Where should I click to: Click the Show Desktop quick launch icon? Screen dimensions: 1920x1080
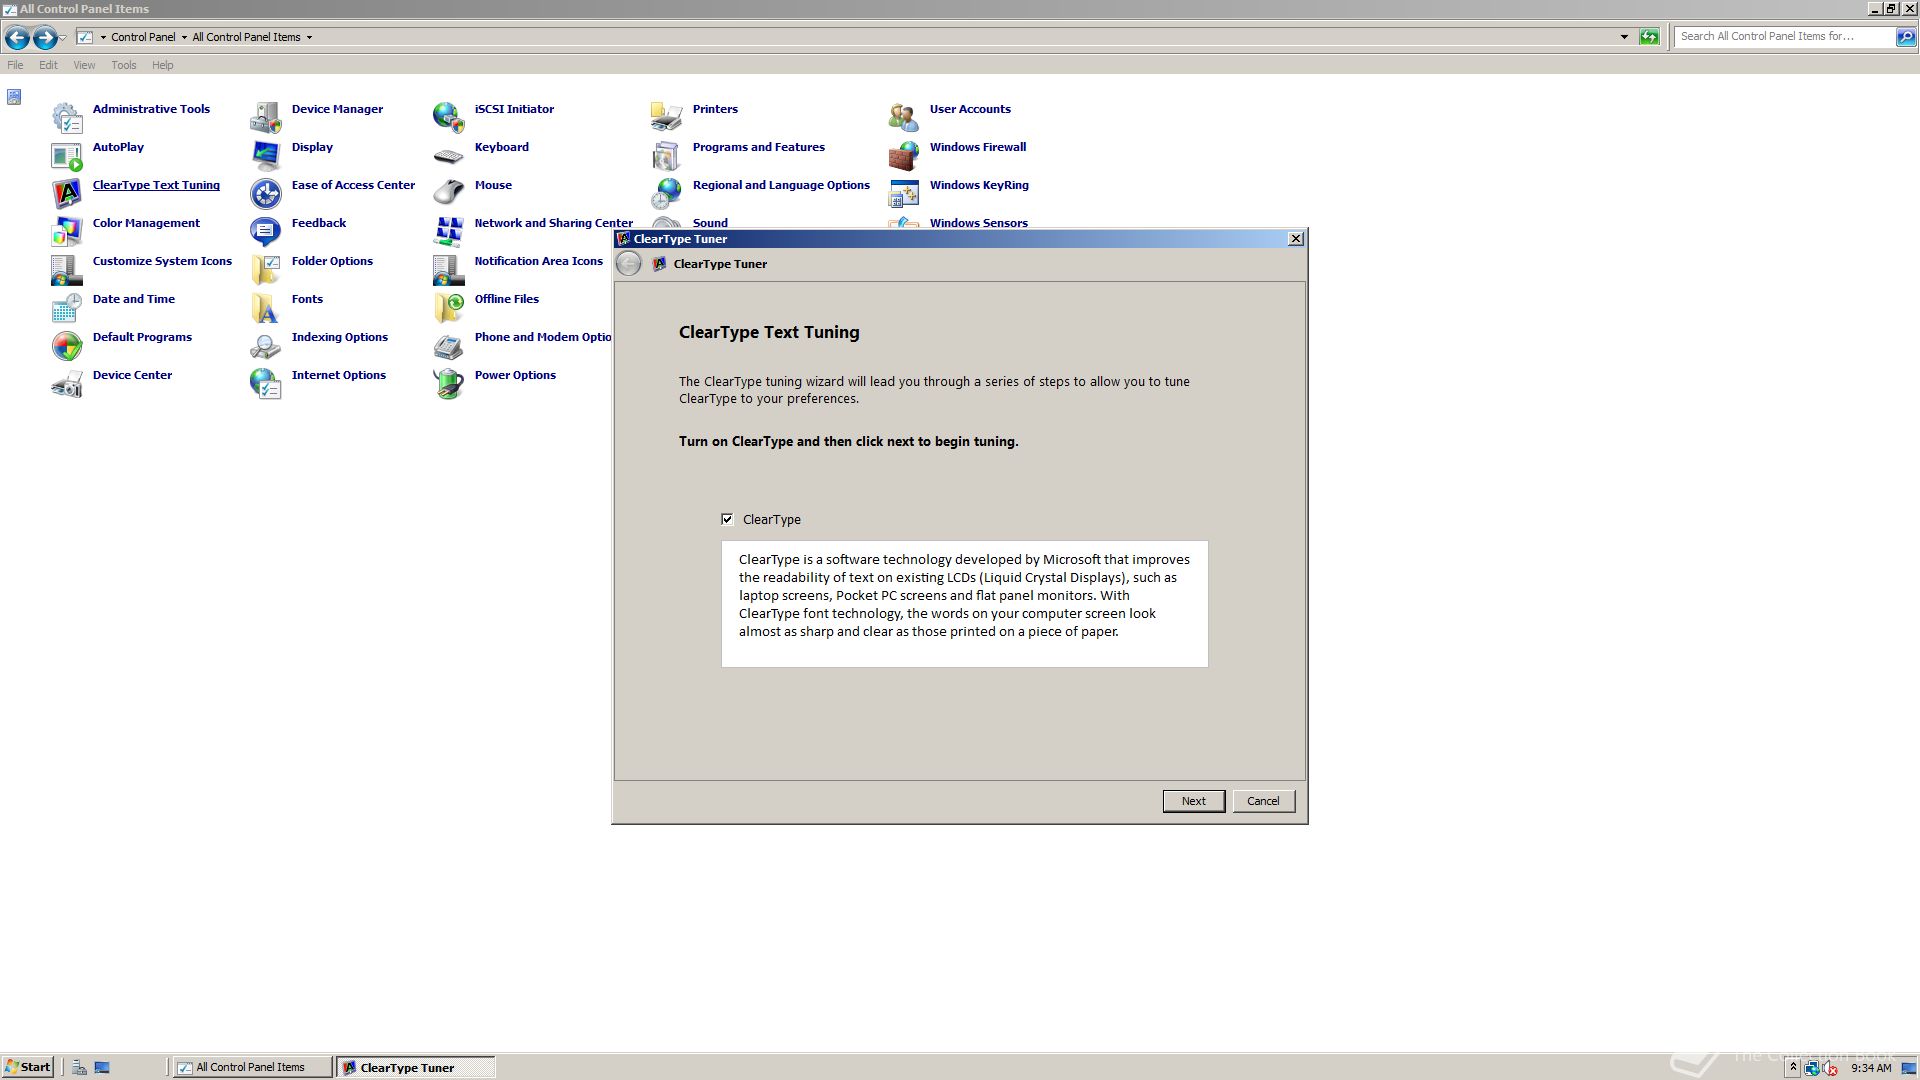pyautogui.click(x=102, y=1067)
